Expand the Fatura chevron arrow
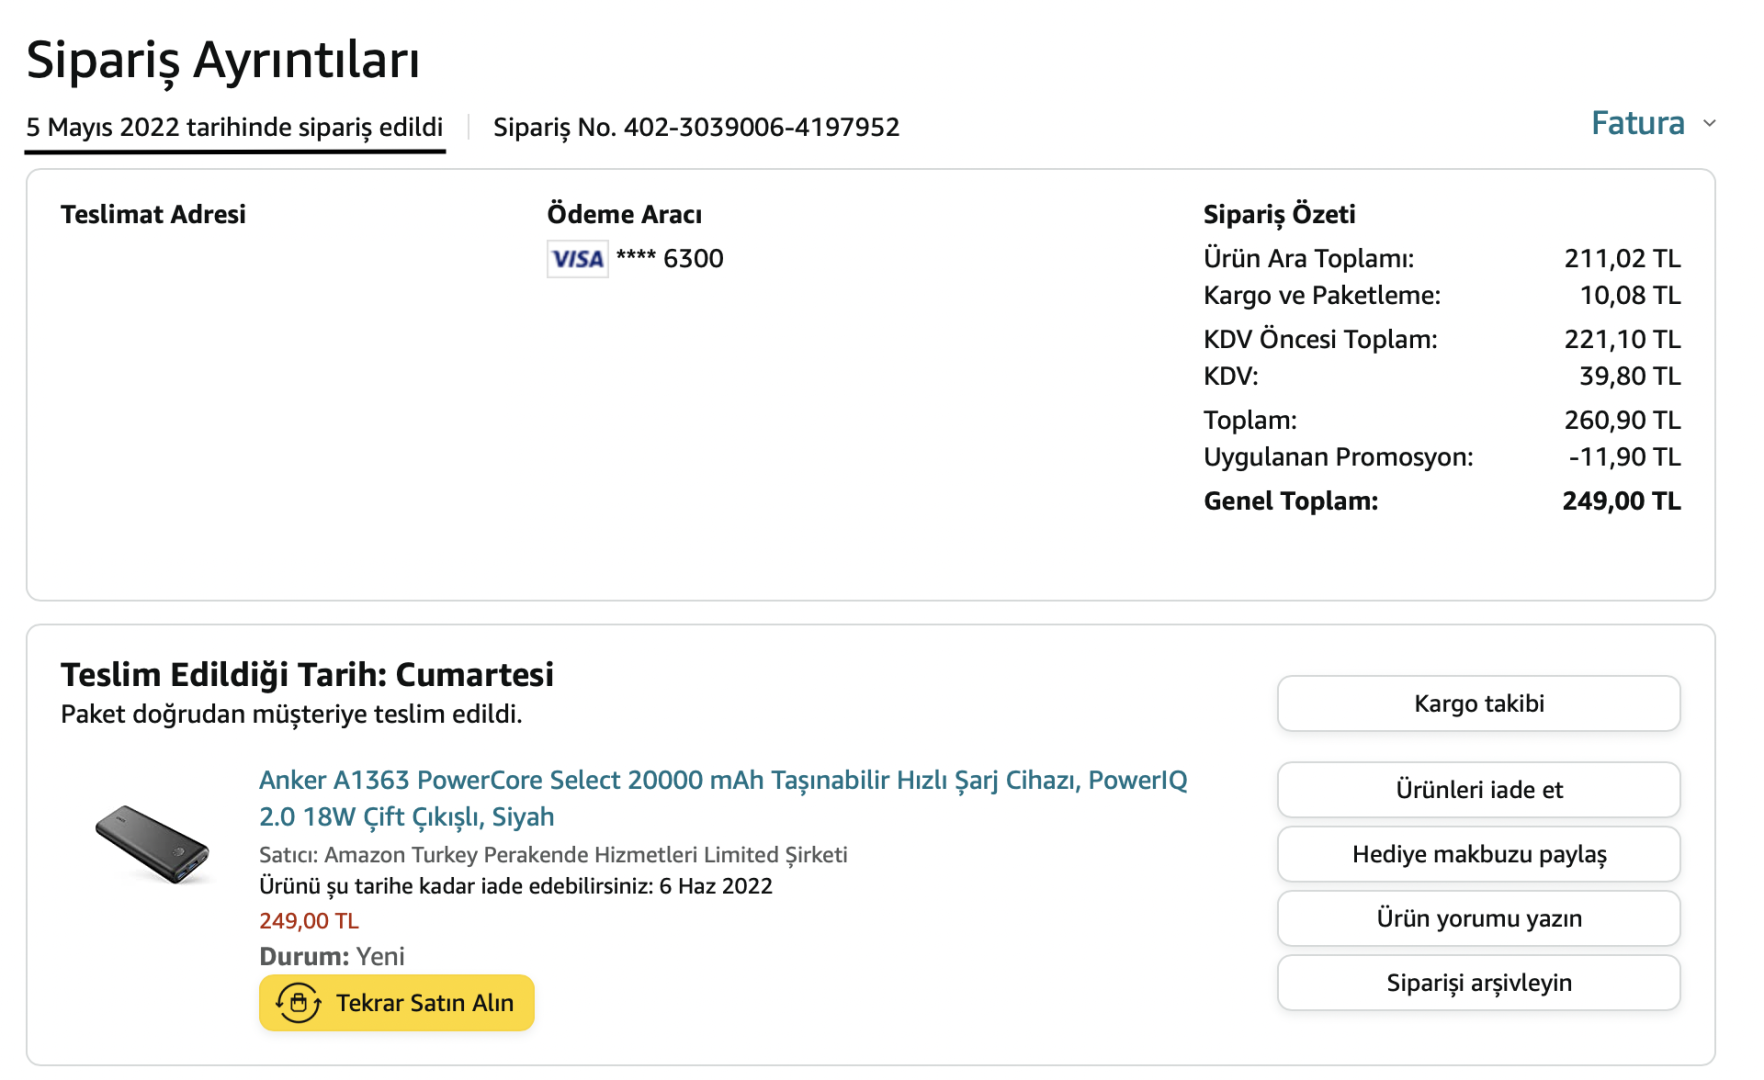Viewport: 1764px width, 1080px height. [1709, 124]
